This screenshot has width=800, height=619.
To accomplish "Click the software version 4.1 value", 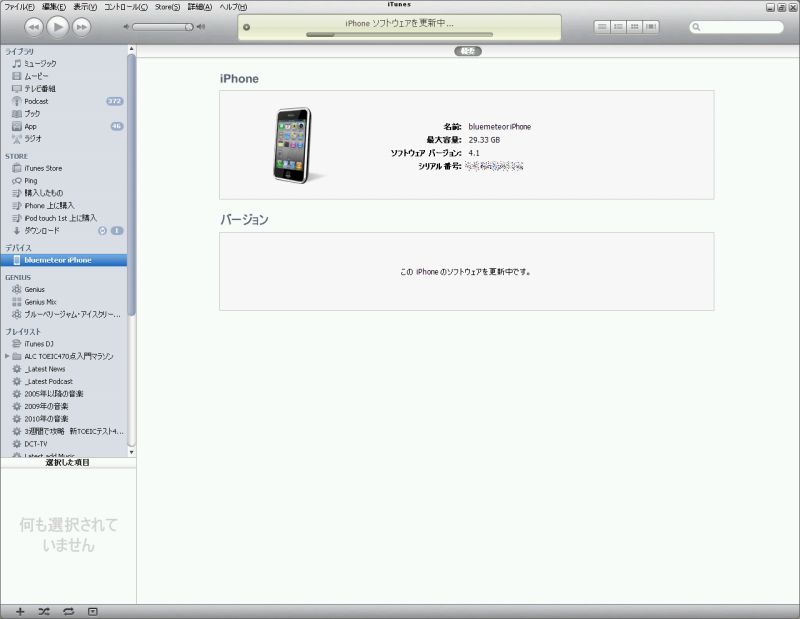I will (x=474, y=153).
